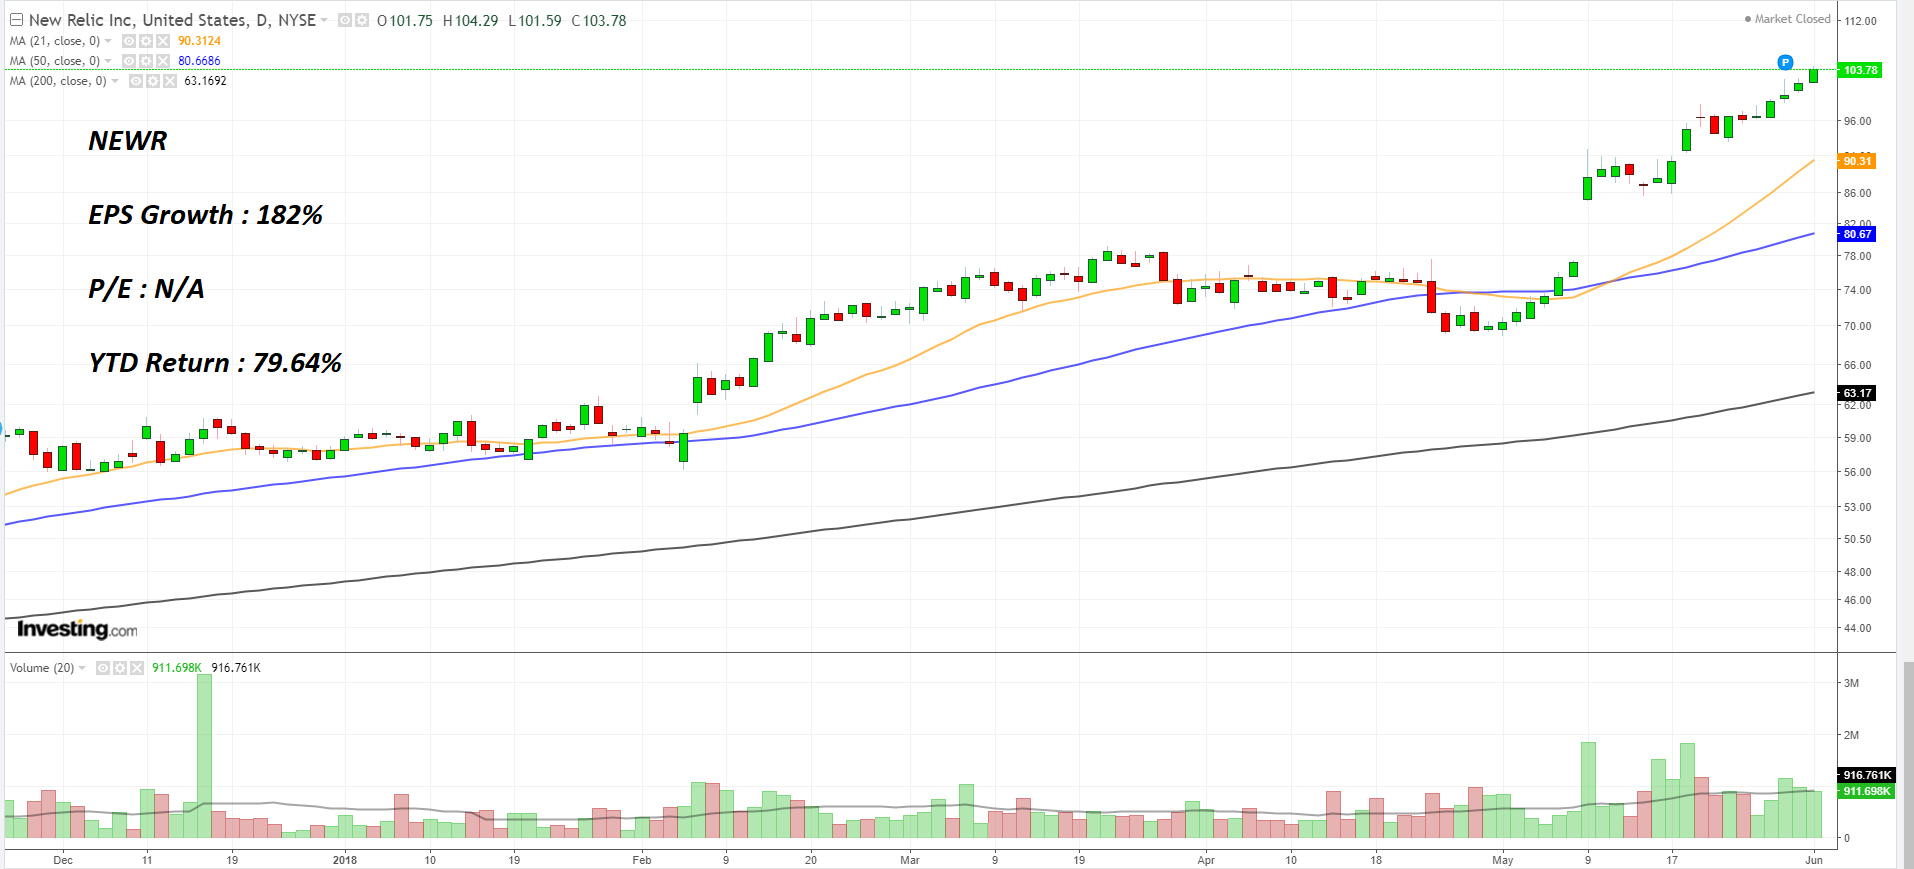Click the MA (21, close, 0) legend title
This screenshot has height=869, width=1914.
pos(55,41)
